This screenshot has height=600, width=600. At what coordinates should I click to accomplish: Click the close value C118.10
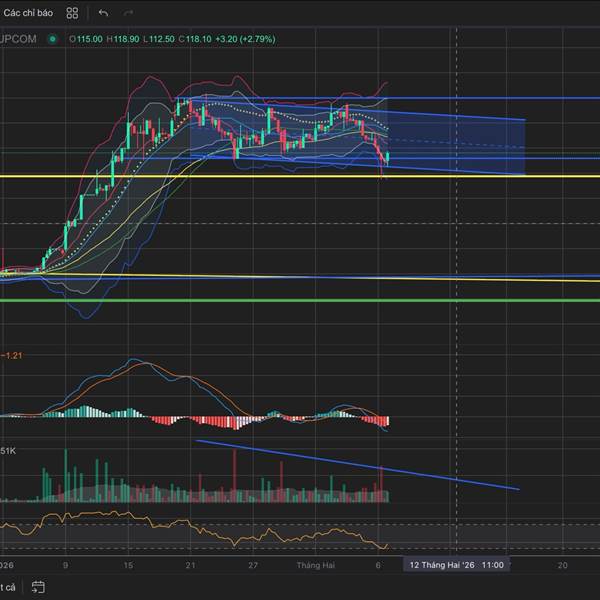(x=195, y=39)
